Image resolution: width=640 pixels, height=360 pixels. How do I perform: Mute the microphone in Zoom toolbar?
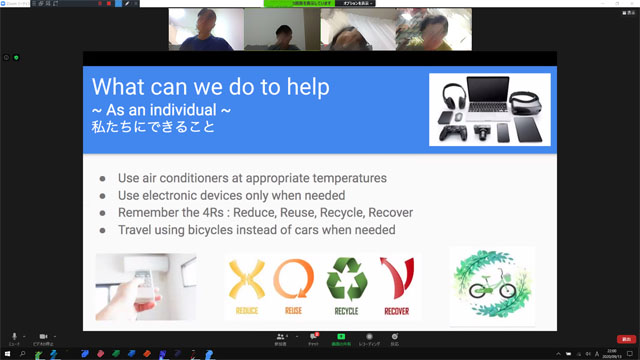click(x=14, y=338)
